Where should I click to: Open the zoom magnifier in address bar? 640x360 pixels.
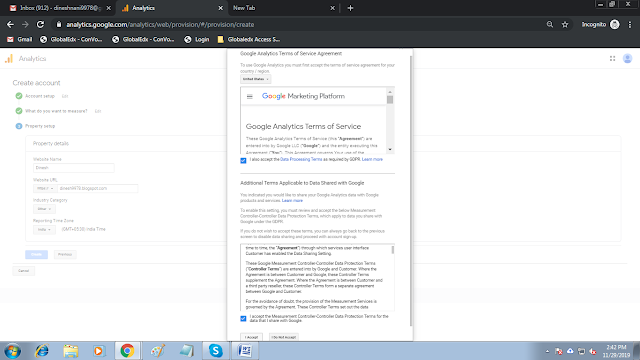coord(550,24)
